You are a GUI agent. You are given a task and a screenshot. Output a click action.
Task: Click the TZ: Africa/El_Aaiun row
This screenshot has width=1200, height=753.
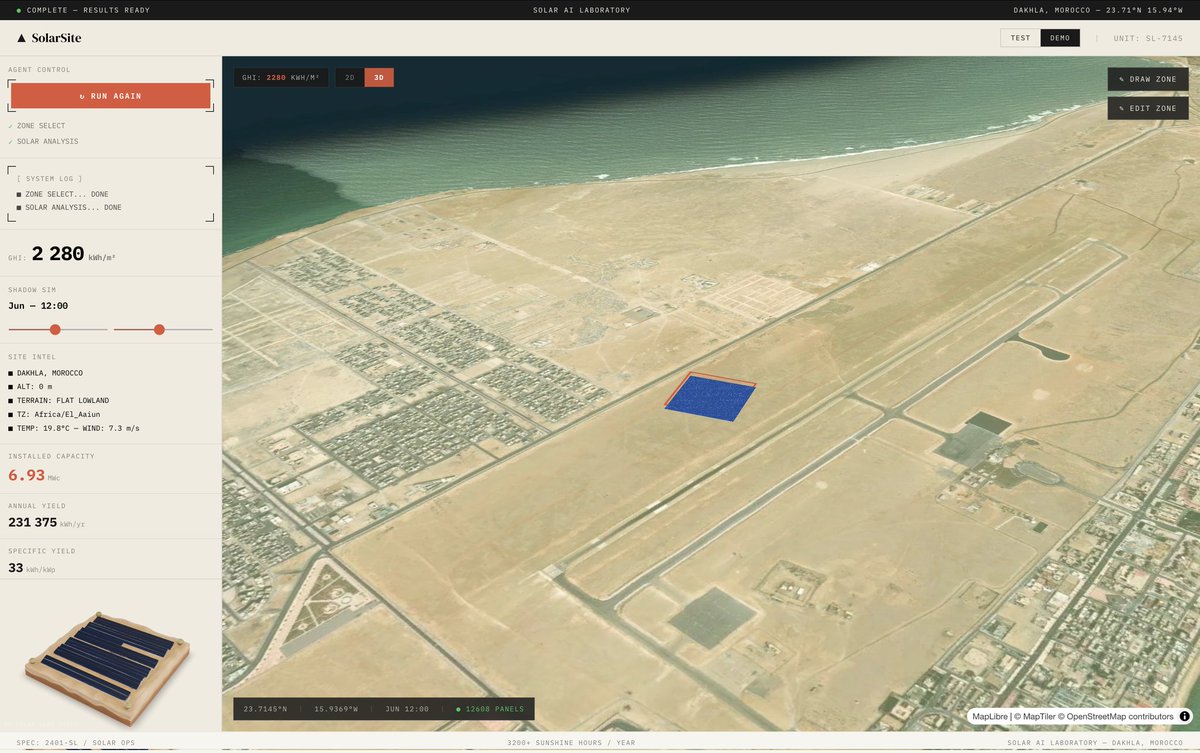click(x=55, y=414)
